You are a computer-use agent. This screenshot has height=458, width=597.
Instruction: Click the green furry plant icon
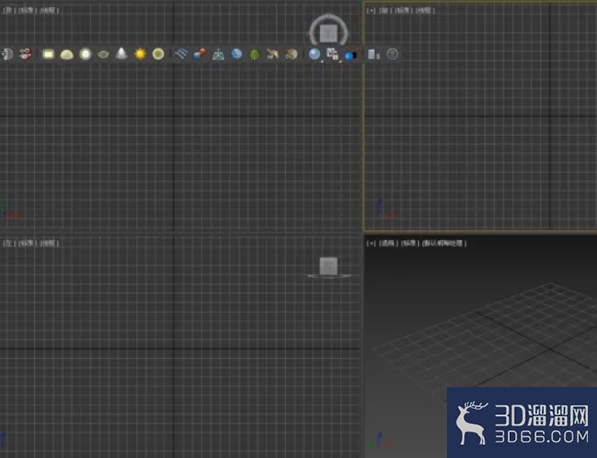click(x=255, y=54)
